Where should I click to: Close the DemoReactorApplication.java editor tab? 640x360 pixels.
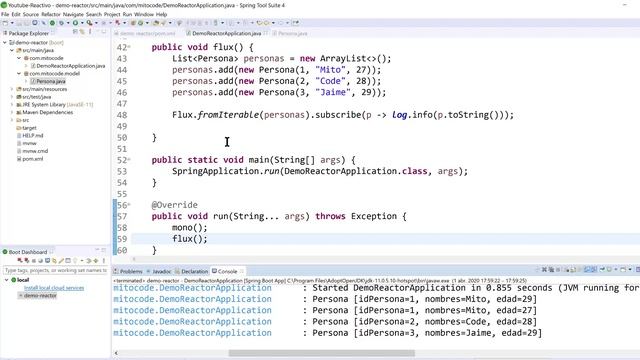tap(266, 33)
